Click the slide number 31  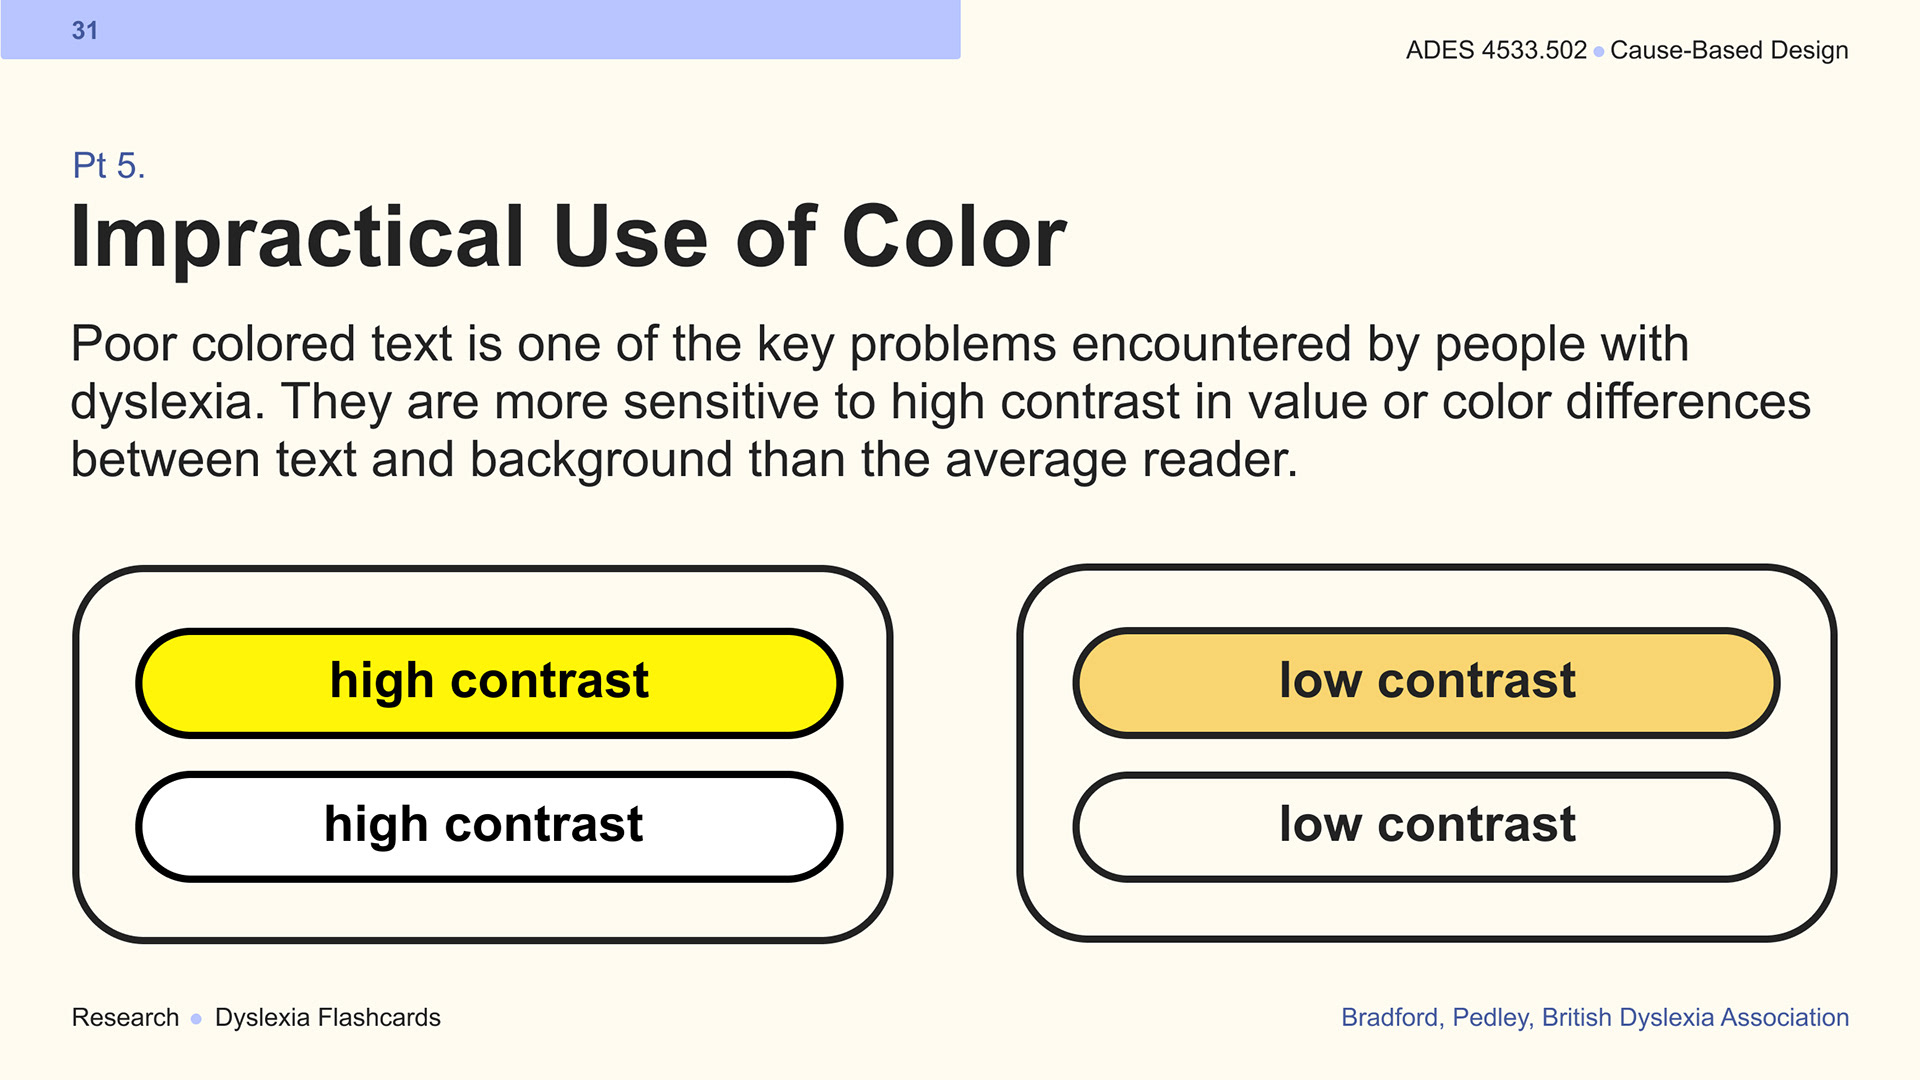tap(85, 31)
